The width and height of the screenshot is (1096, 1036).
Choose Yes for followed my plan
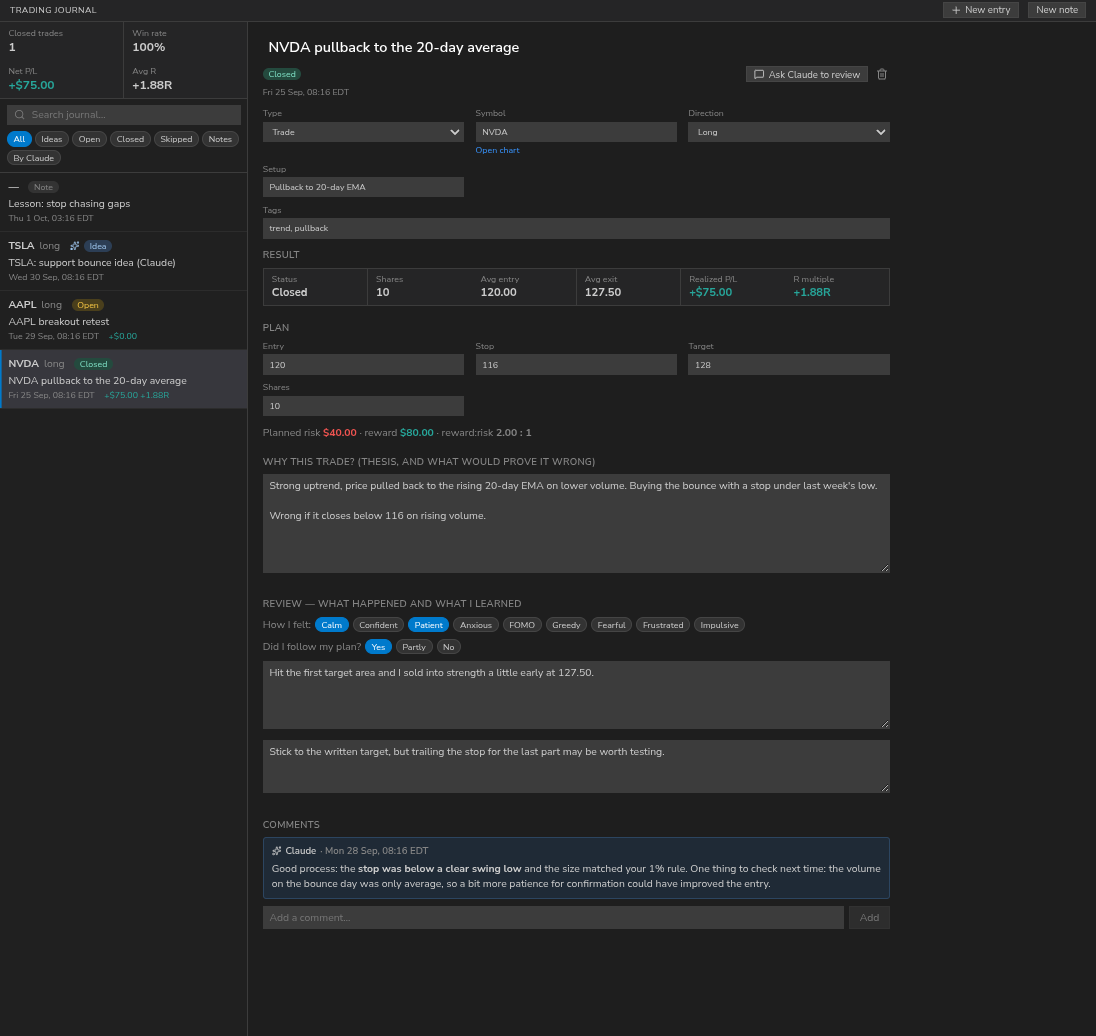(378, 647)
